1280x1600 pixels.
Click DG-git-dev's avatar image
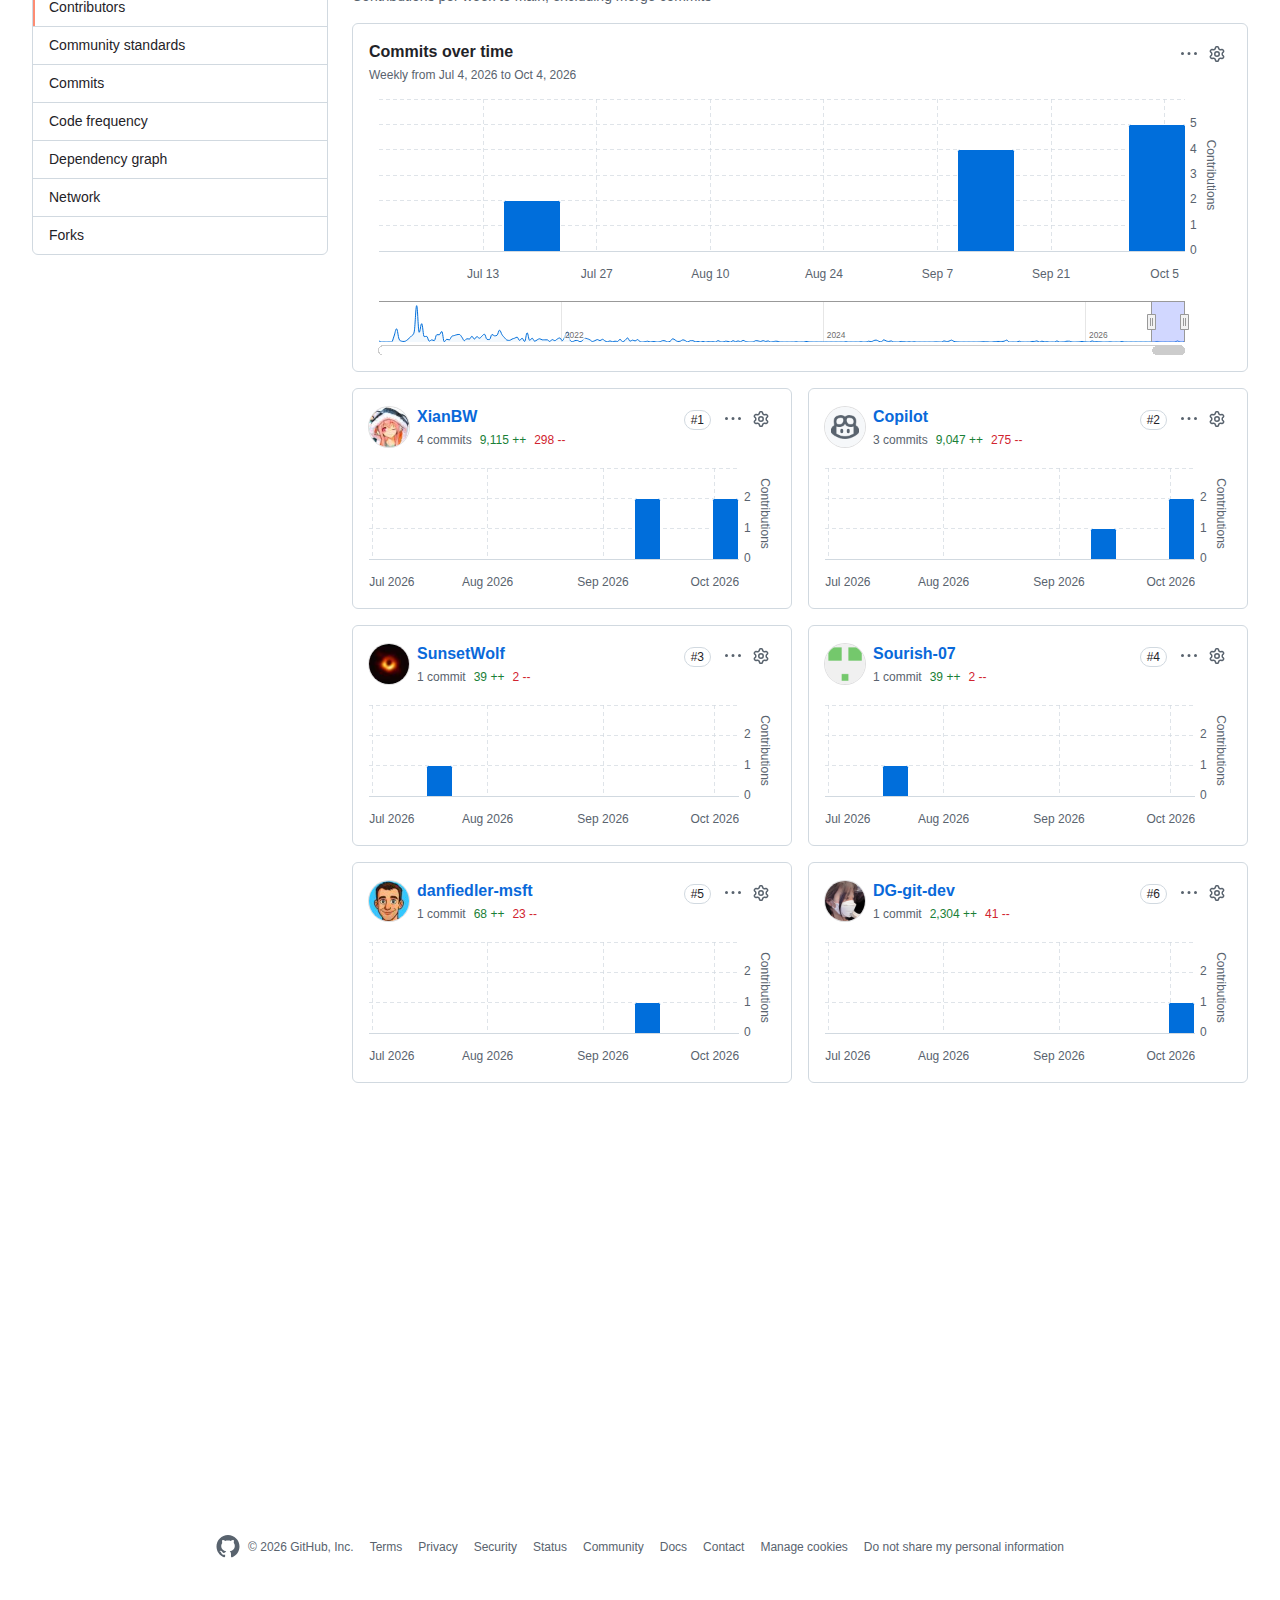coord(845,901)
